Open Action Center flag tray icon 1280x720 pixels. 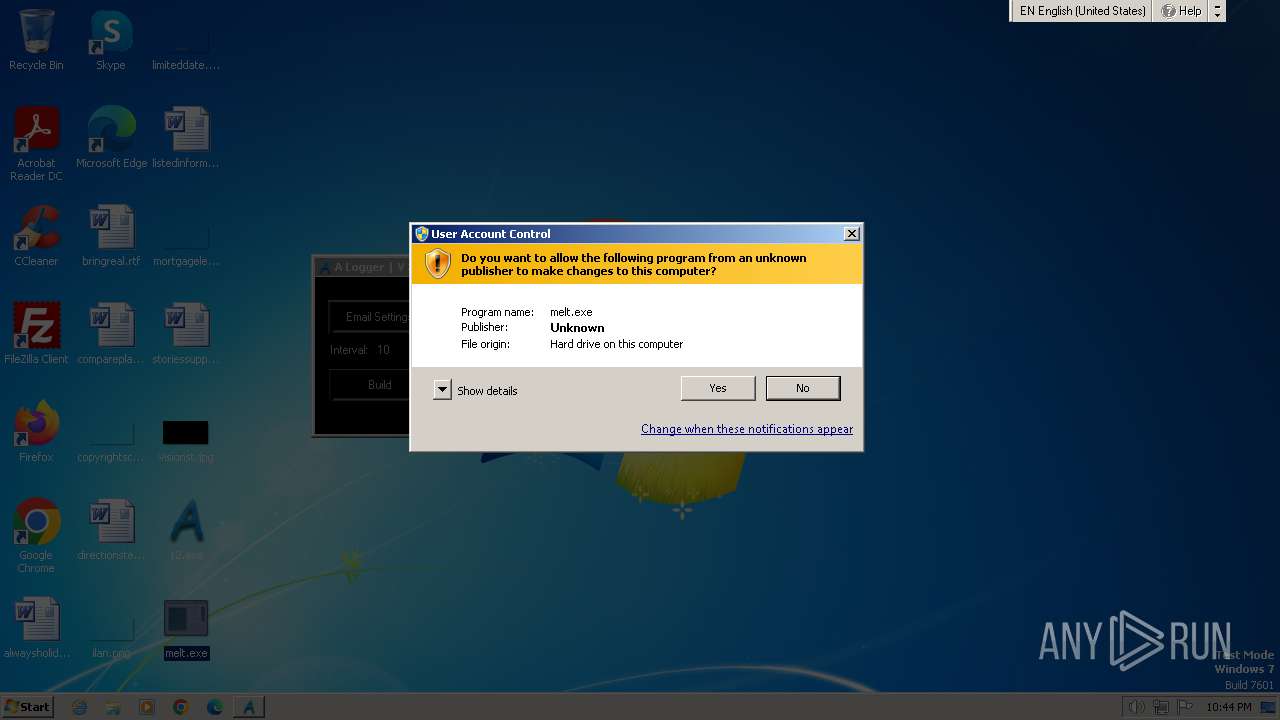pos(1186,707)
